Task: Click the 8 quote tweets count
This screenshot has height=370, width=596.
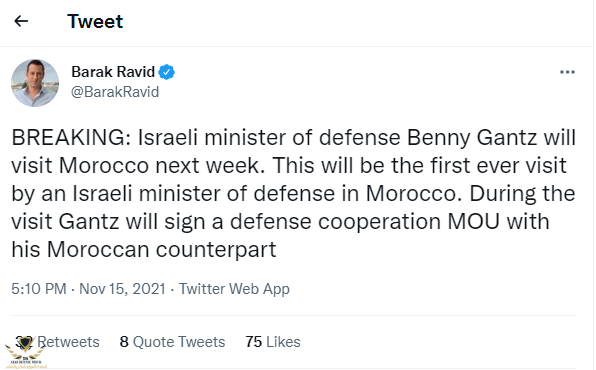Action: 124,342
